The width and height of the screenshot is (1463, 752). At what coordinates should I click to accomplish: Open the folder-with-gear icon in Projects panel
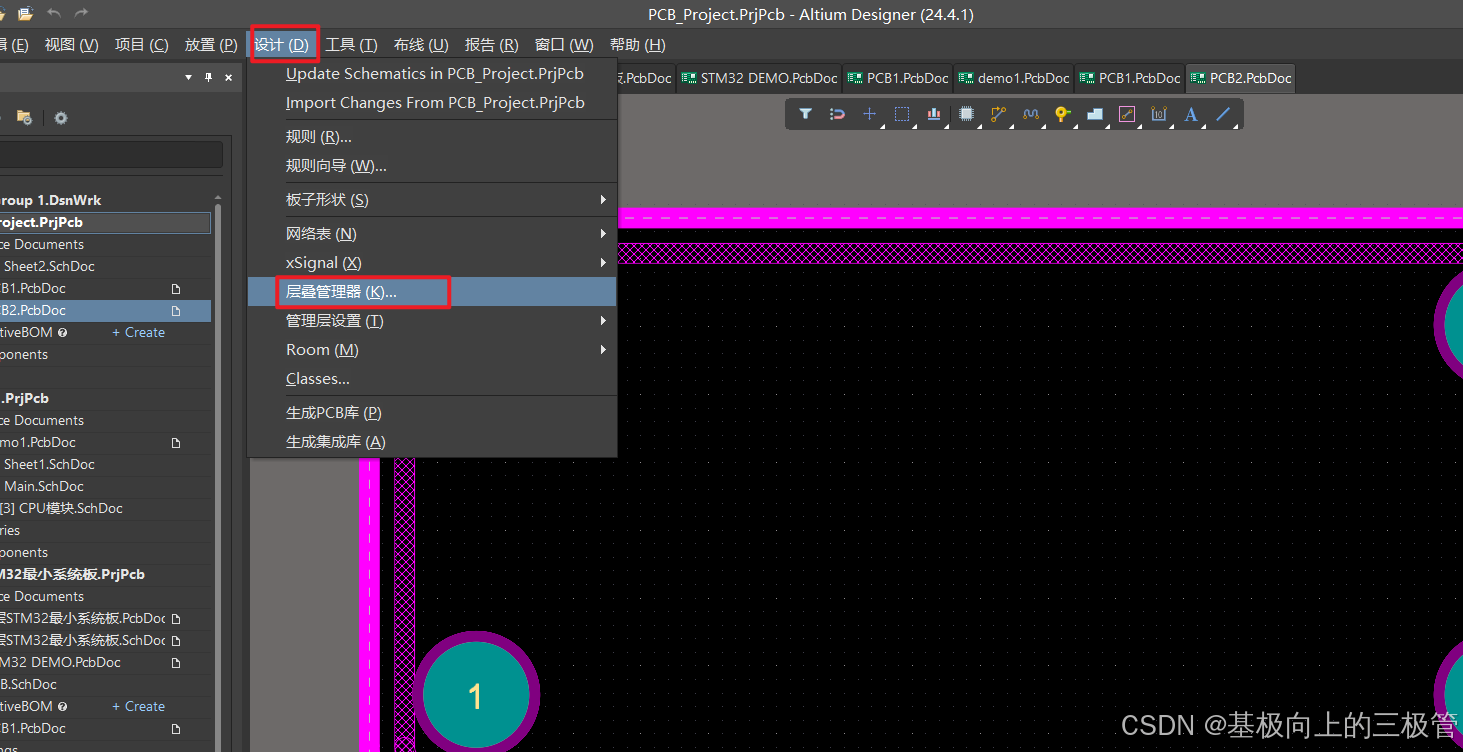[25, 118]
